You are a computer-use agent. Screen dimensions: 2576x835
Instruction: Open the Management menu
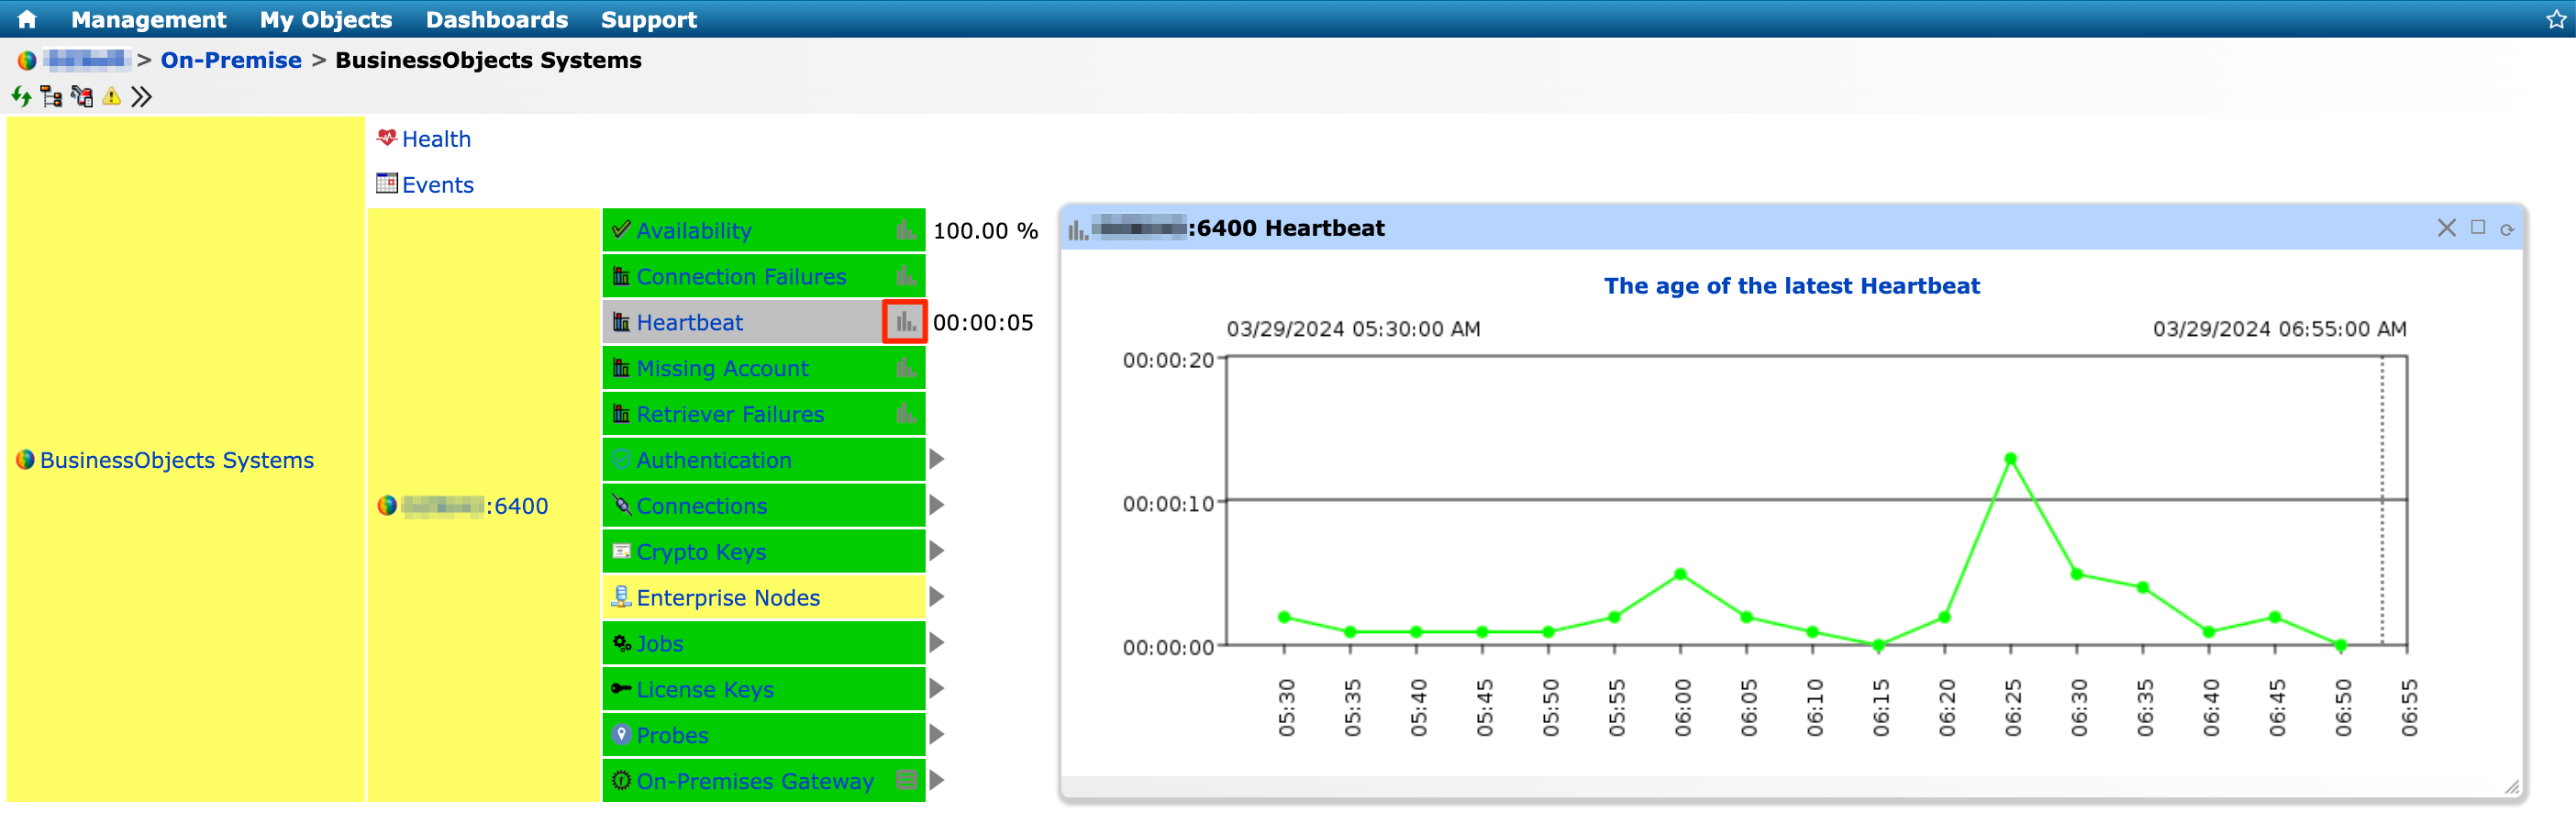(148, 19)
